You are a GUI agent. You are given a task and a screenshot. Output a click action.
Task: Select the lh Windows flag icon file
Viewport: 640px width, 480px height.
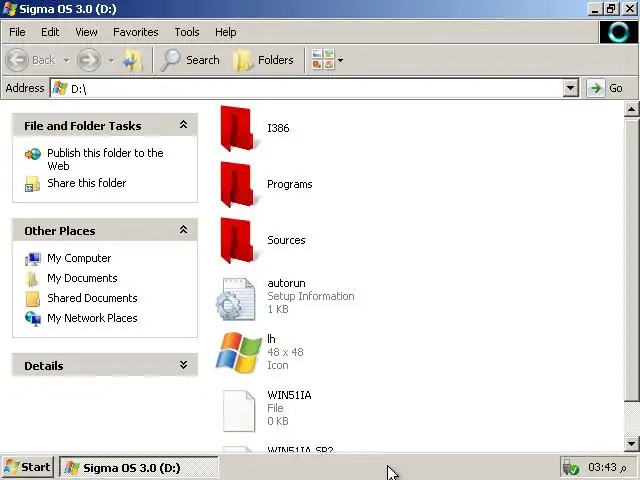238,352
